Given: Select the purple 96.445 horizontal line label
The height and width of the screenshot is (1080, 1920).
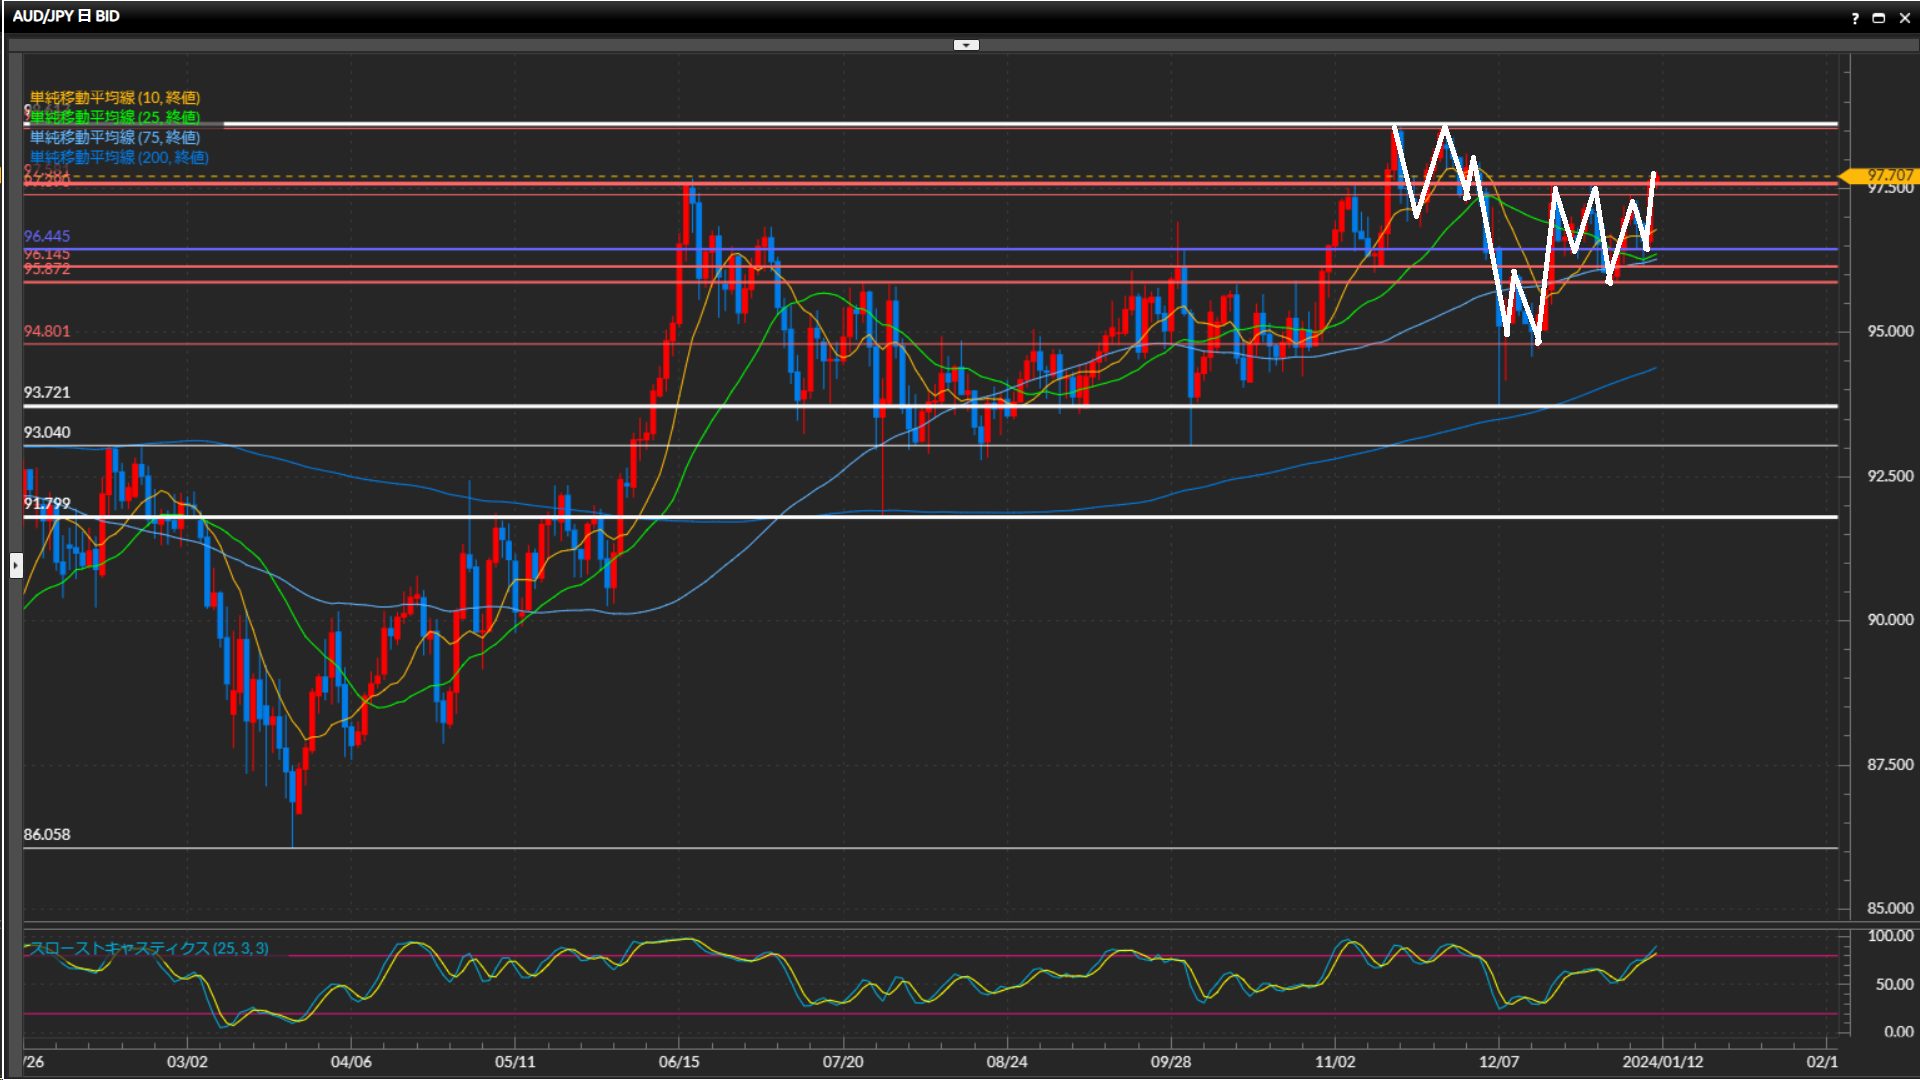Looking at the screenshot, I should coord(47,236).
